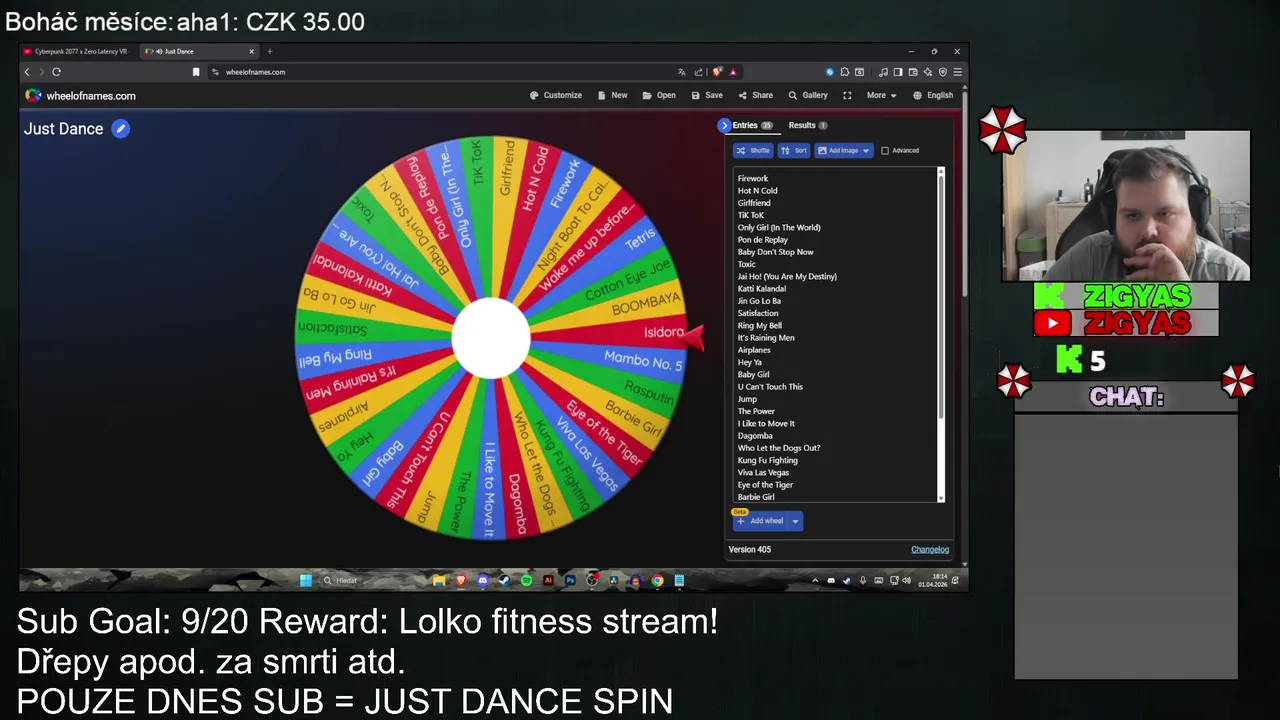Select the Just Dance browser tab
Viewport: 1280px width, 720px height.
(x=199, y=51)
